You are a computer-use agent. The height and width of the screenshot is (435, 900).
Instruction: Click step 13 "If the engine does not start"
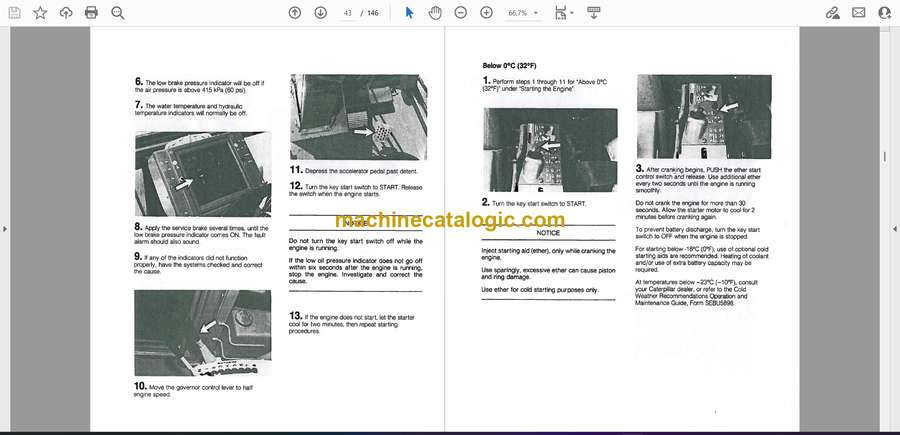click(x=352, y=324)
